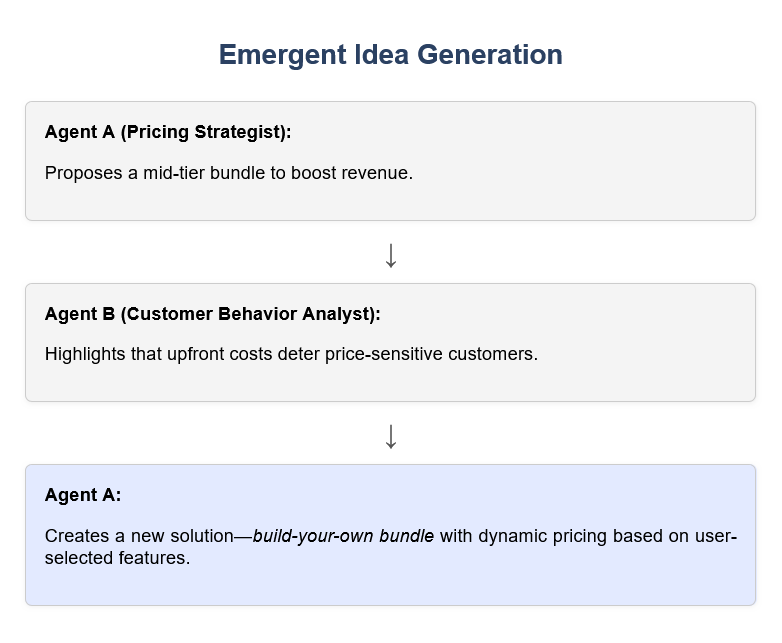Click the down arrow above the blue box
Viewport: 782px width, 643px height.
pyautogui.click(x=391, y=437)
